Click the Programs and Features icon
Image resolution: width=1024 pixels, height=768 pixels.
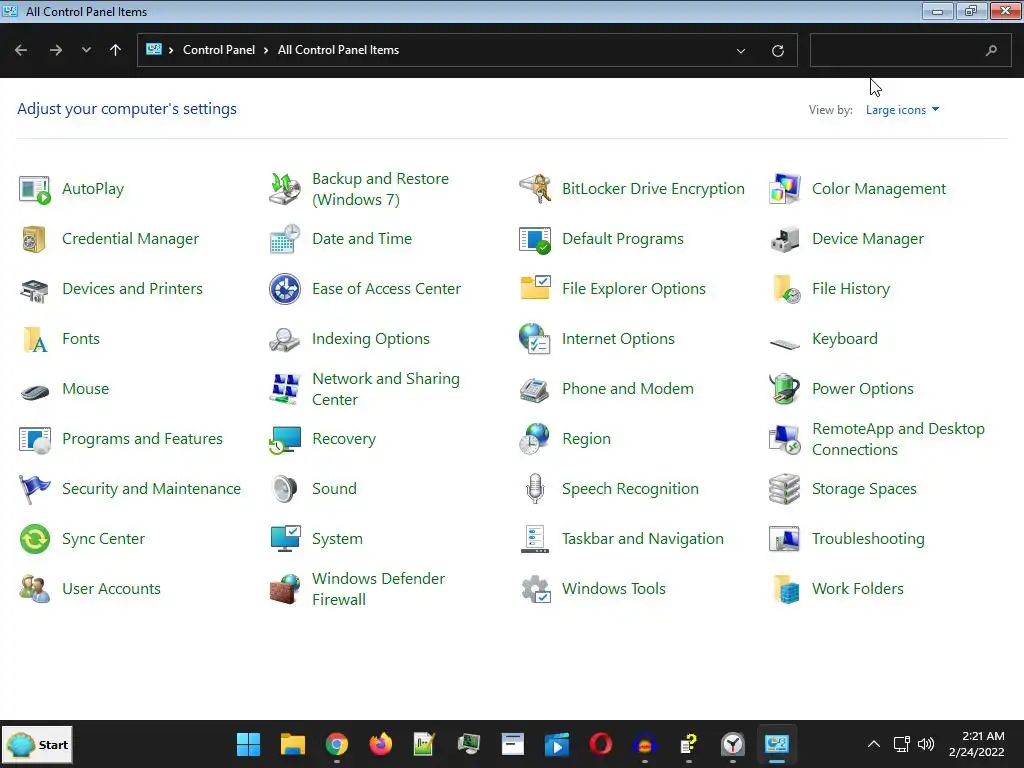coord(35,440)
